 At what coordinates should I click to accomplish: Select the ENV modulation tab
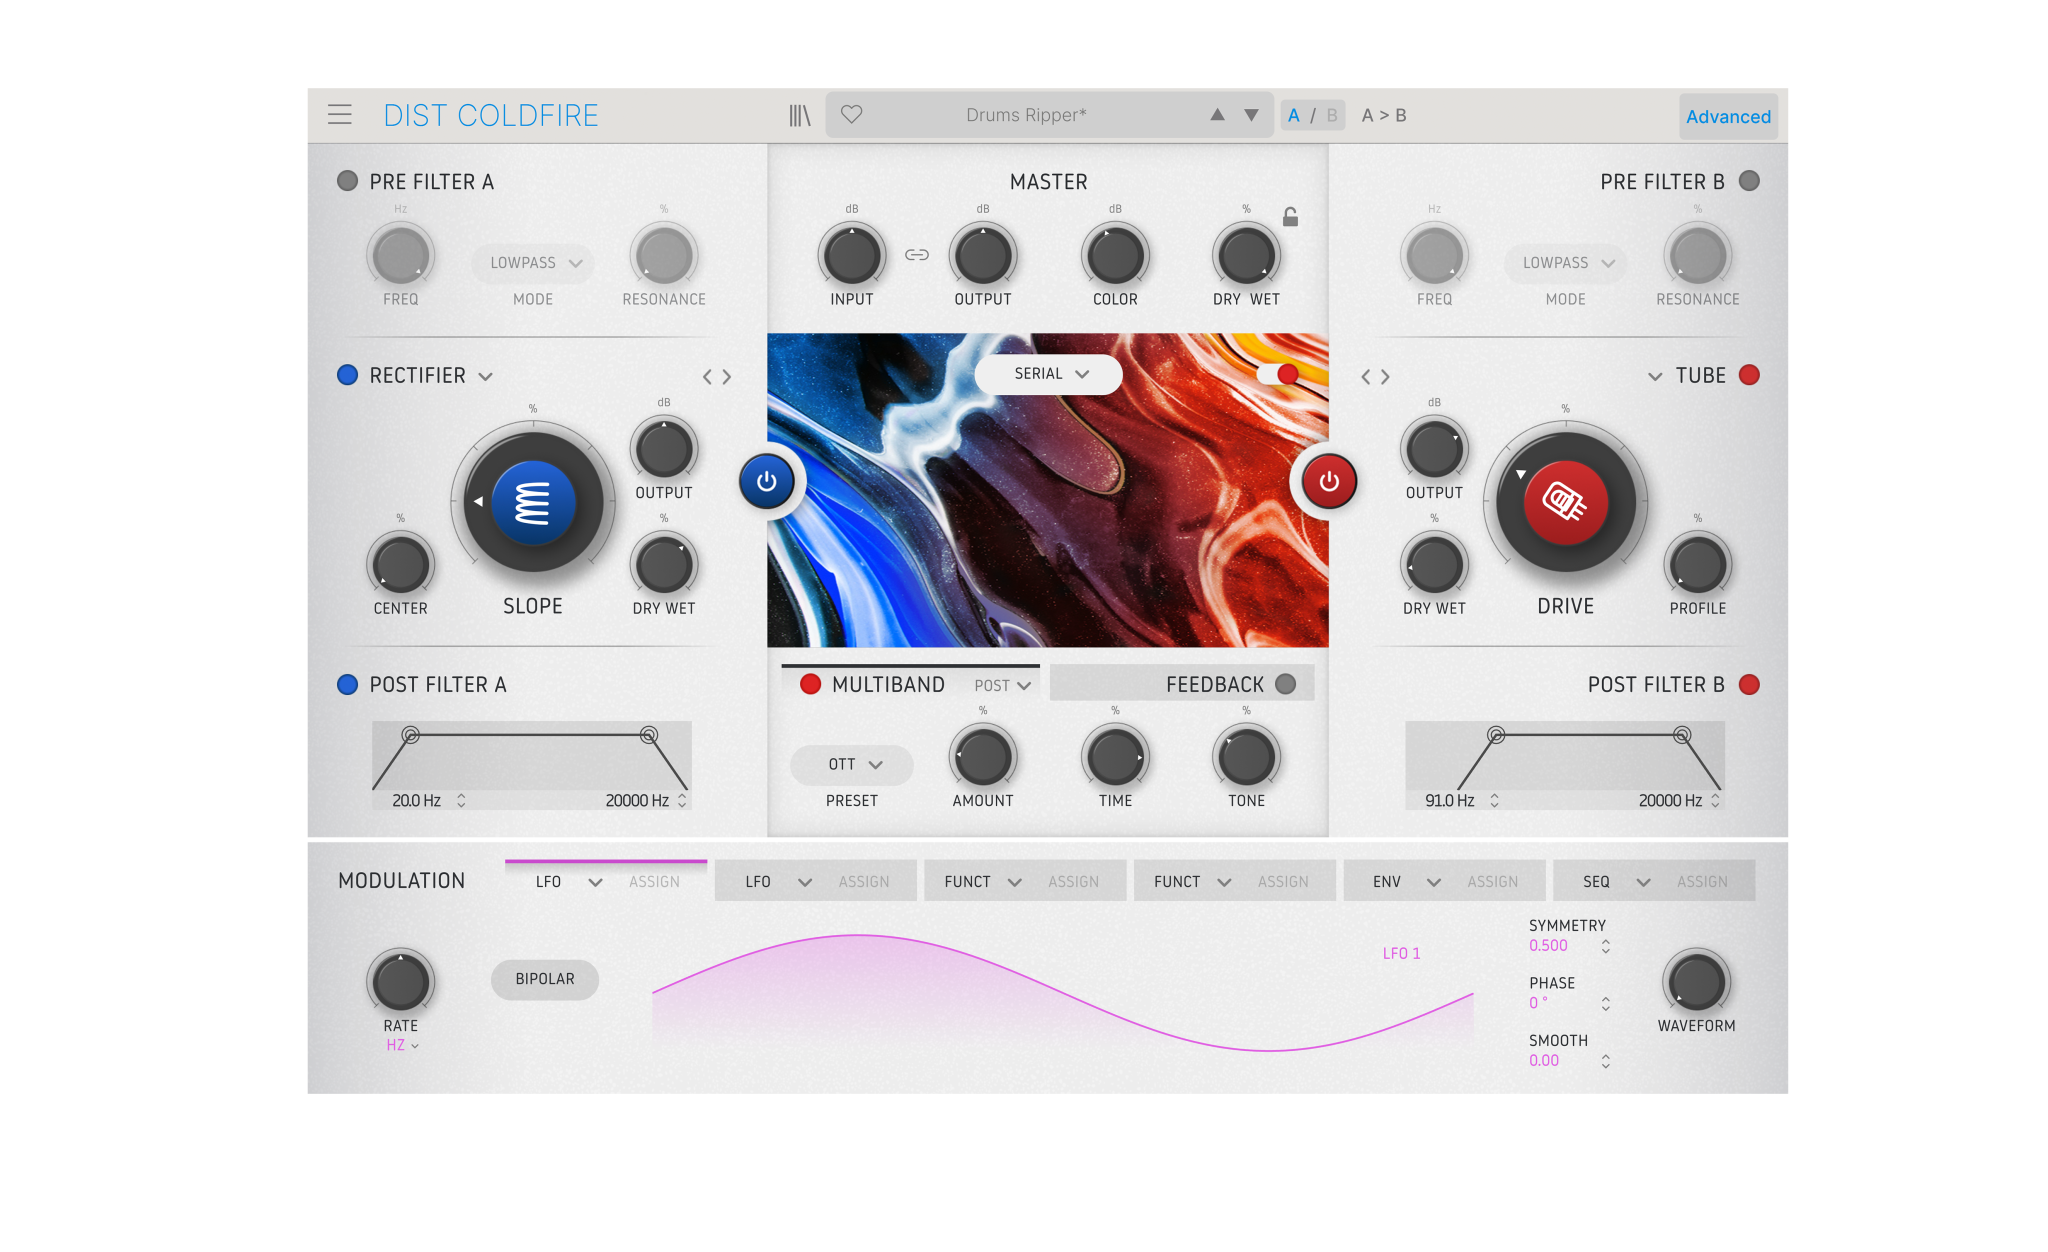point(1387,881)
